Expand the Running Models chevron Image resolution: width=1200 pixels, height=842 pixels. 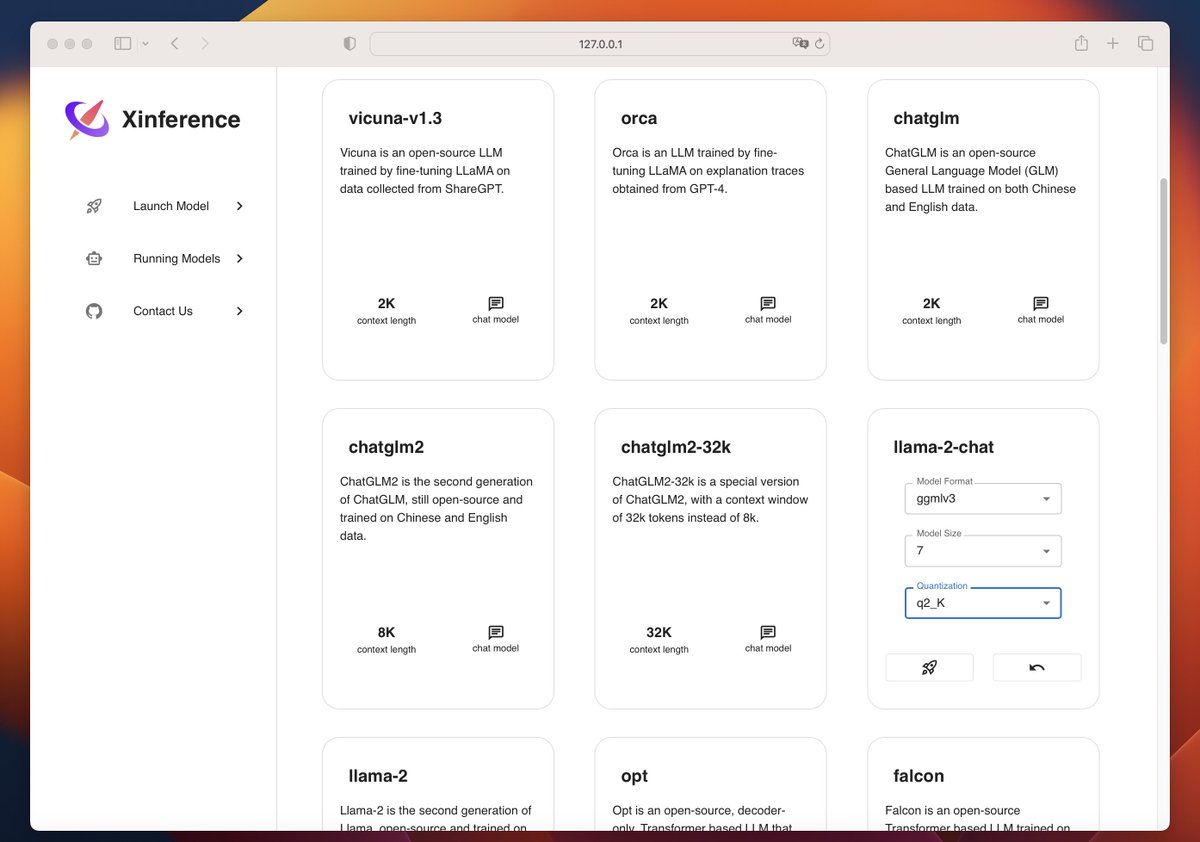click(x=239, y=258)
